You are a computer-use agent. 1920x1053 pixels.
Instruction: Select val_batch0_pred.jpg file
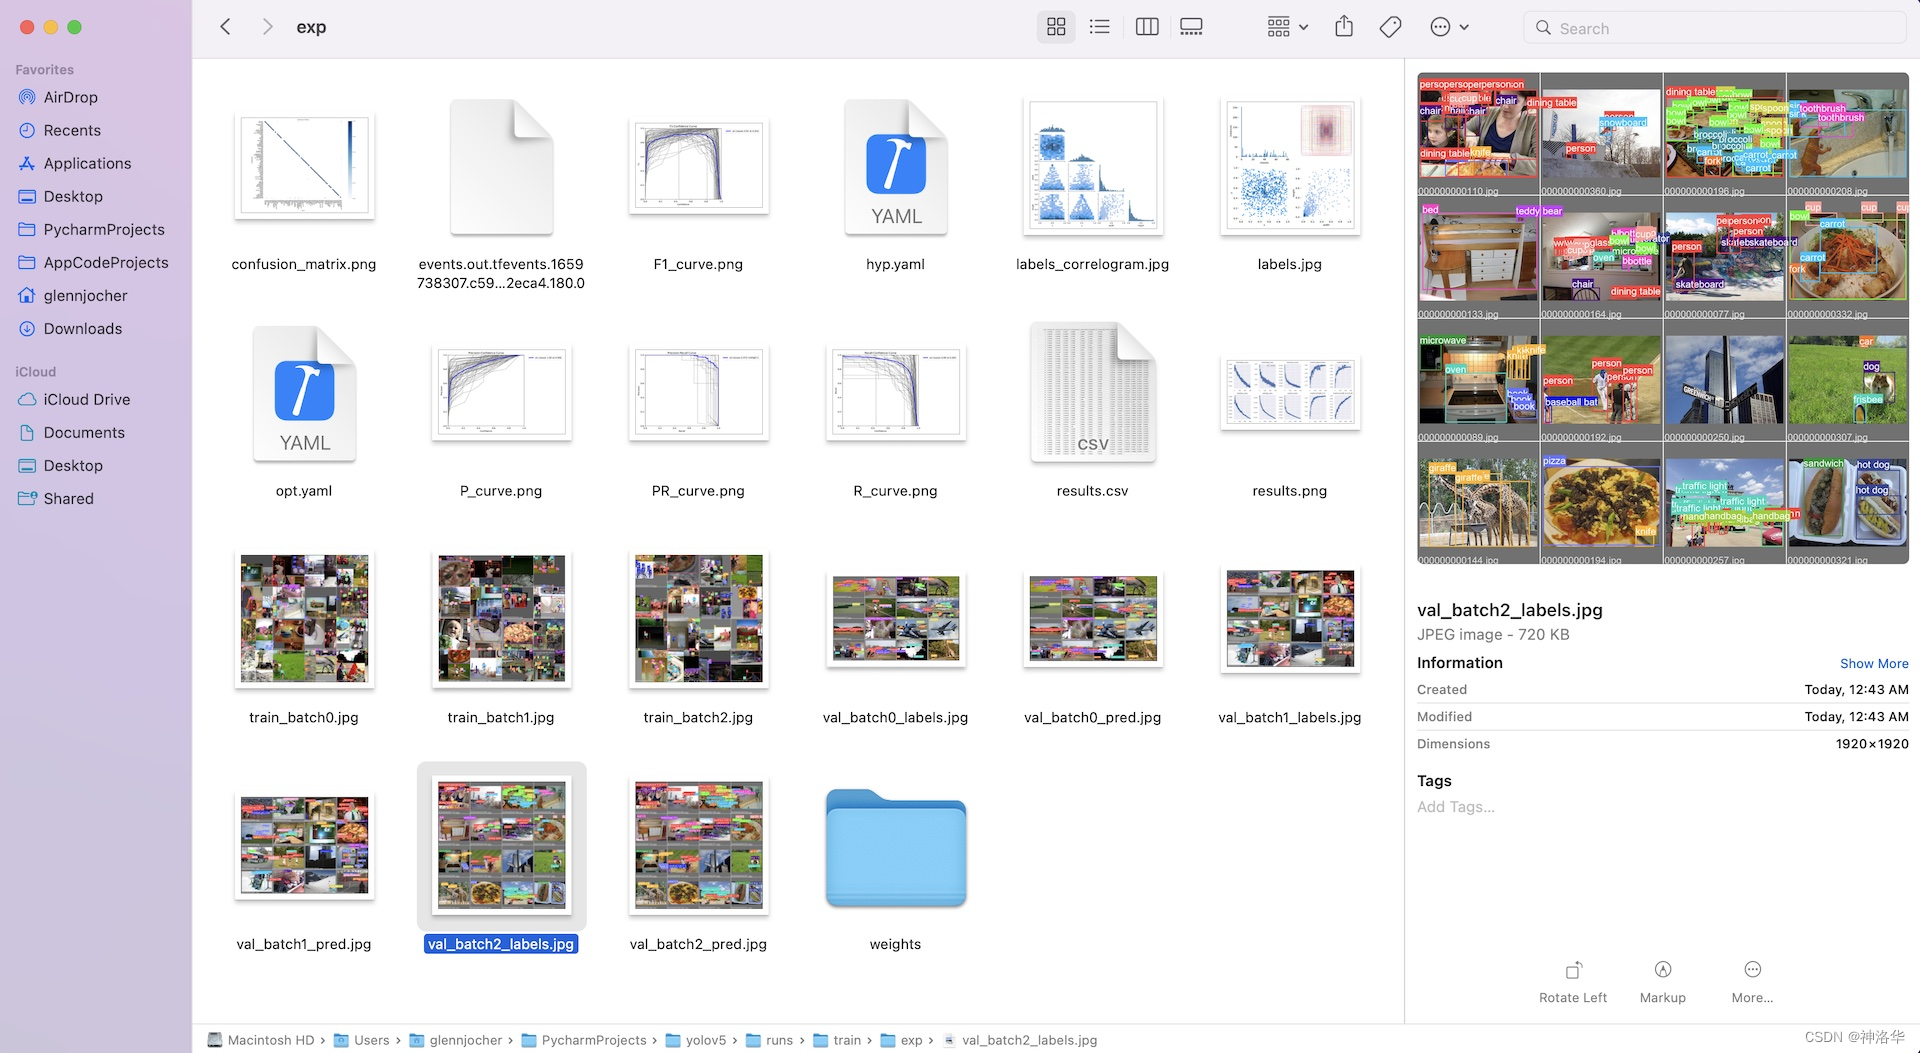coord(1092,620)
